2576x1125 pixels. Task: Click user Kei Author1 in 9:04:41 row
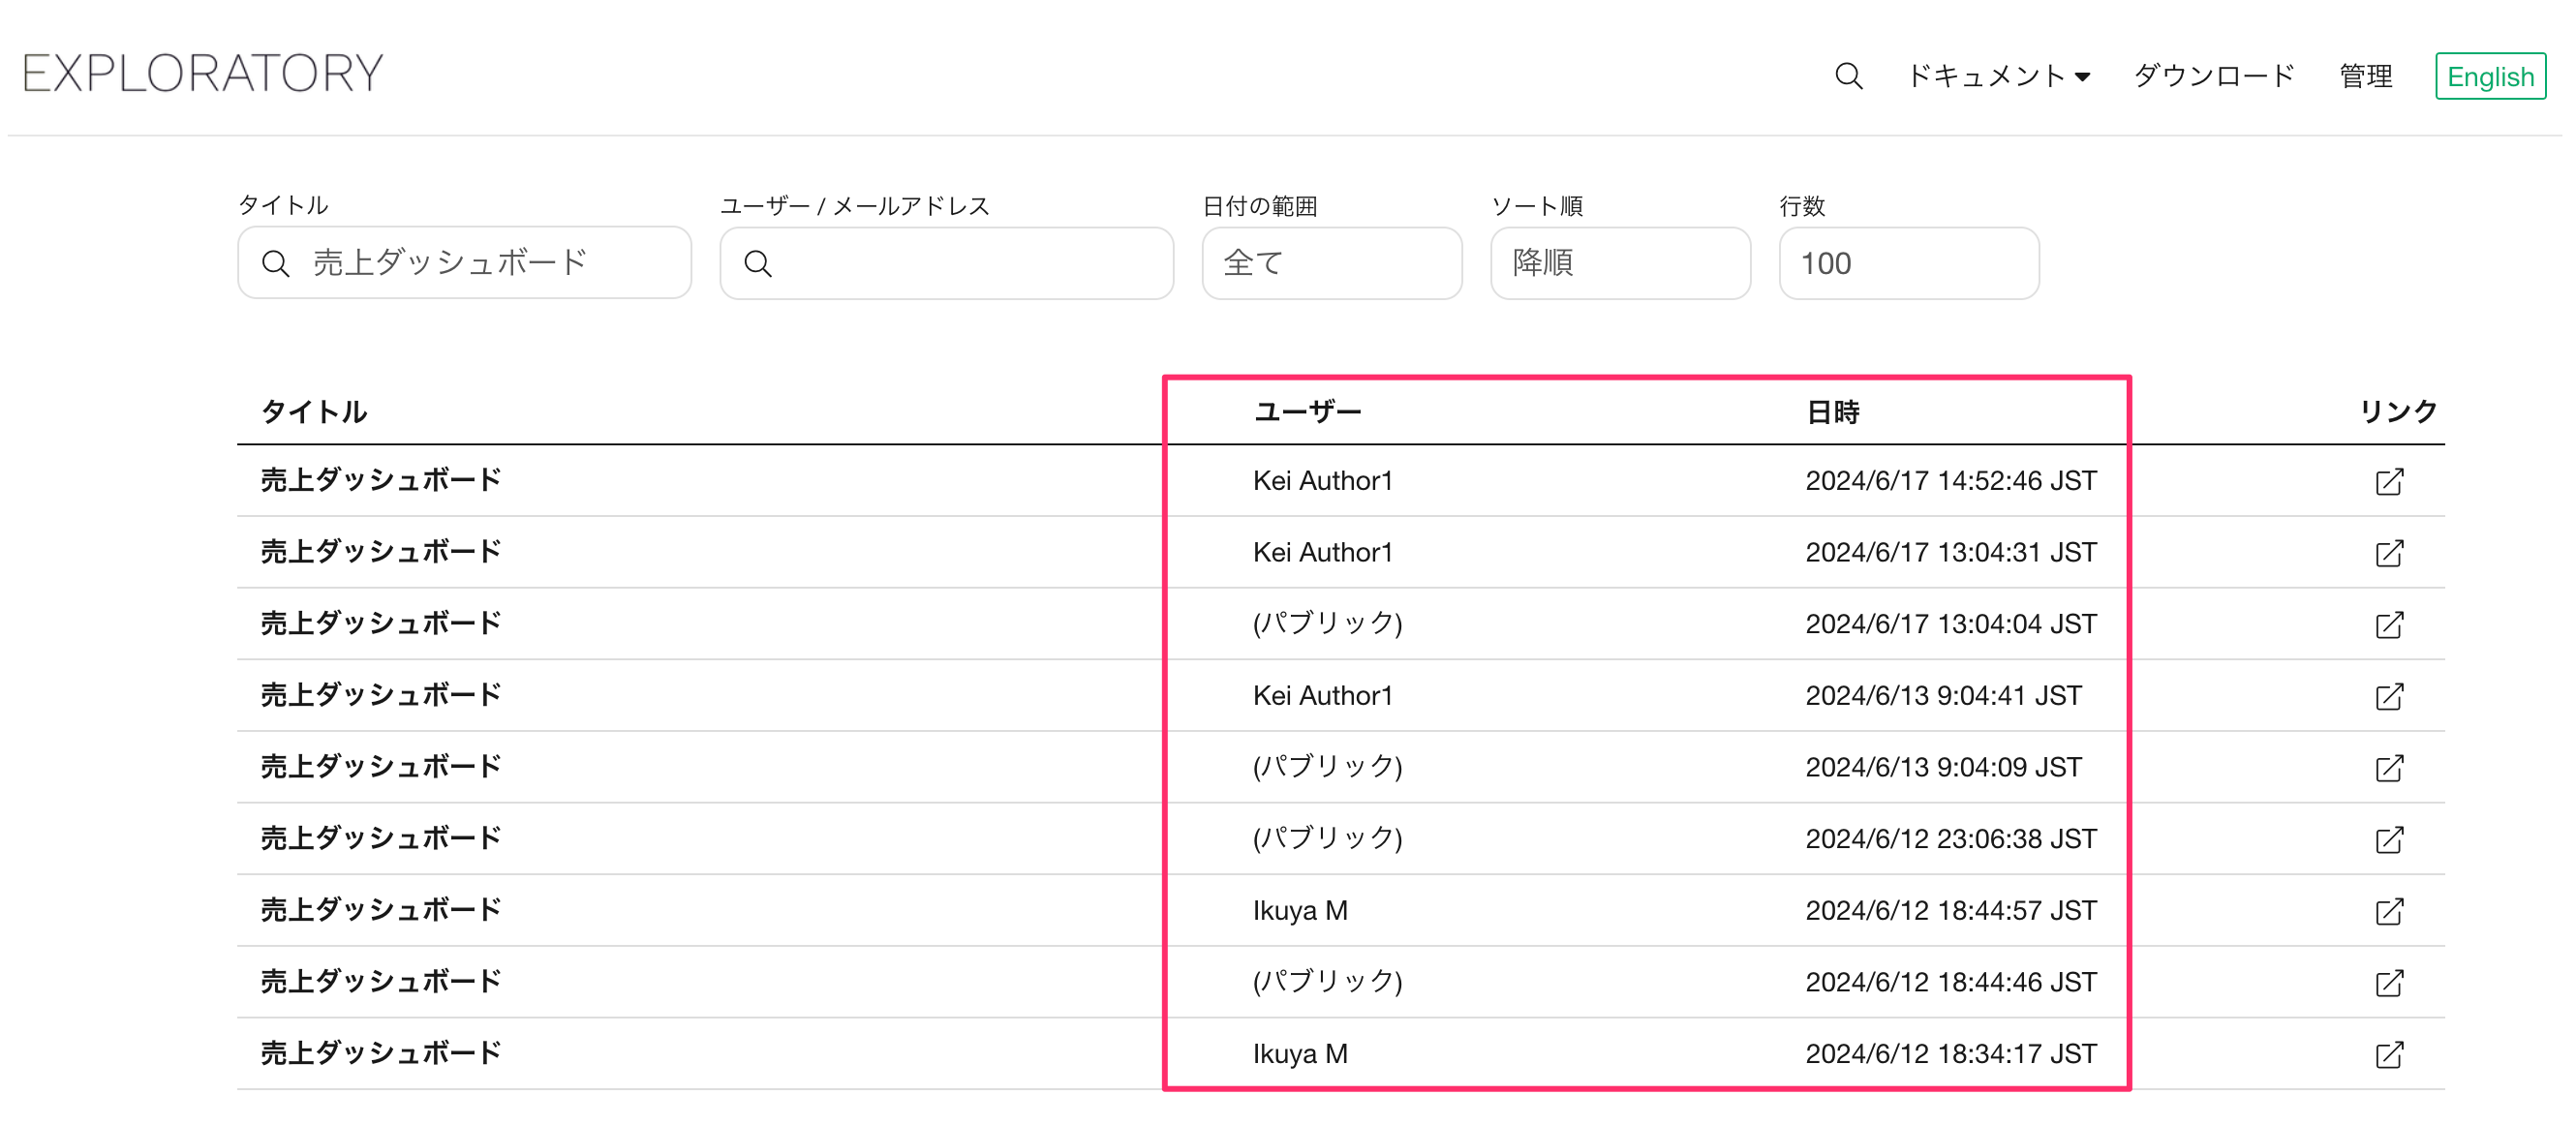1322,695
